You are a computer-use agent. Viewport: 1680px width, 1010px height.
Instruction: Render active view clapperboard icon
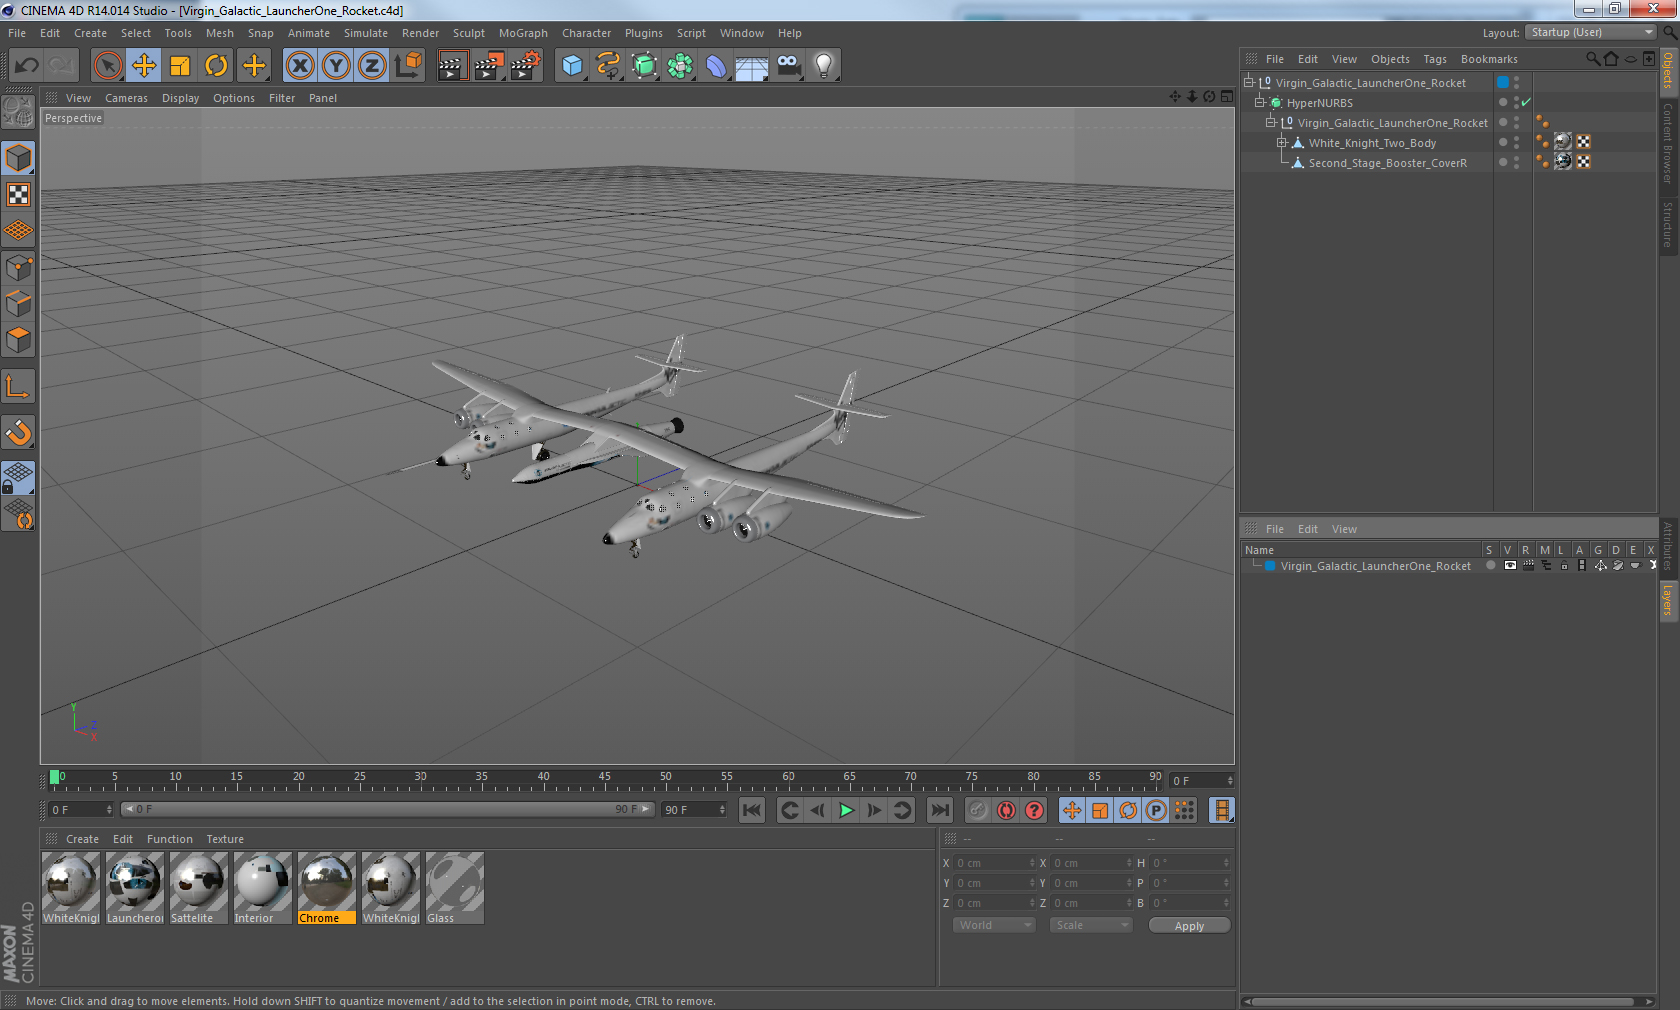coord(452,66)
